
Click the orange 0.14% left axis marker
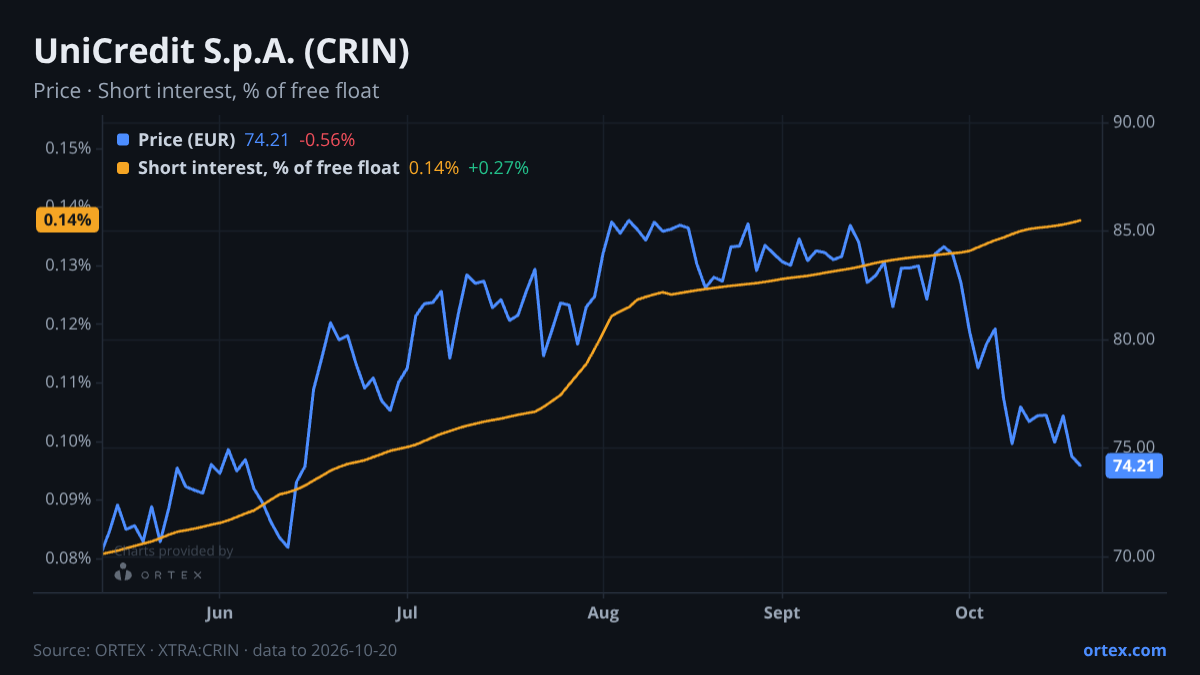(67, 220)
